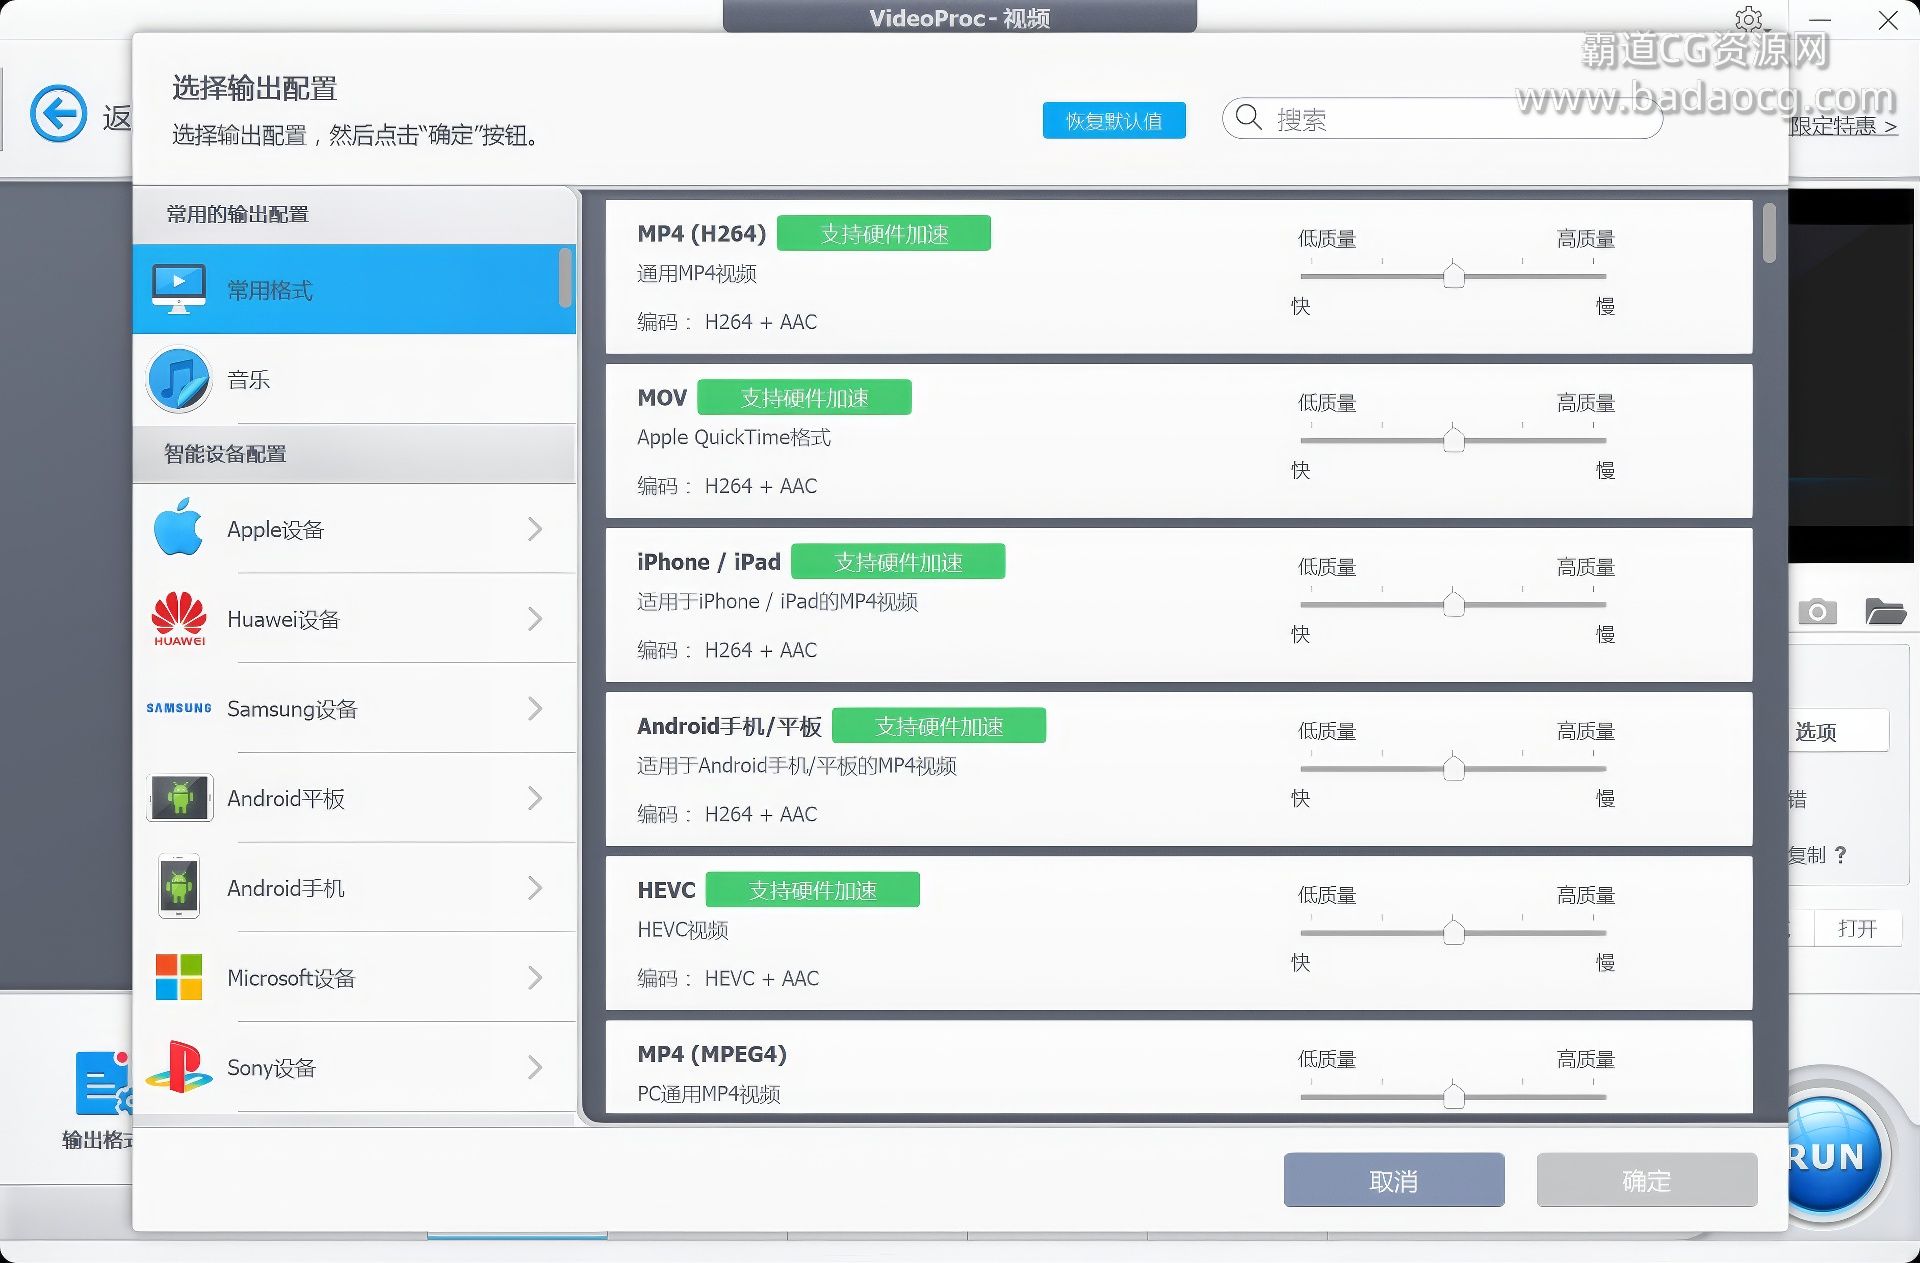Select the MP4 (MPEG4) format title

pyautogui.click(x=712, y=1054)
